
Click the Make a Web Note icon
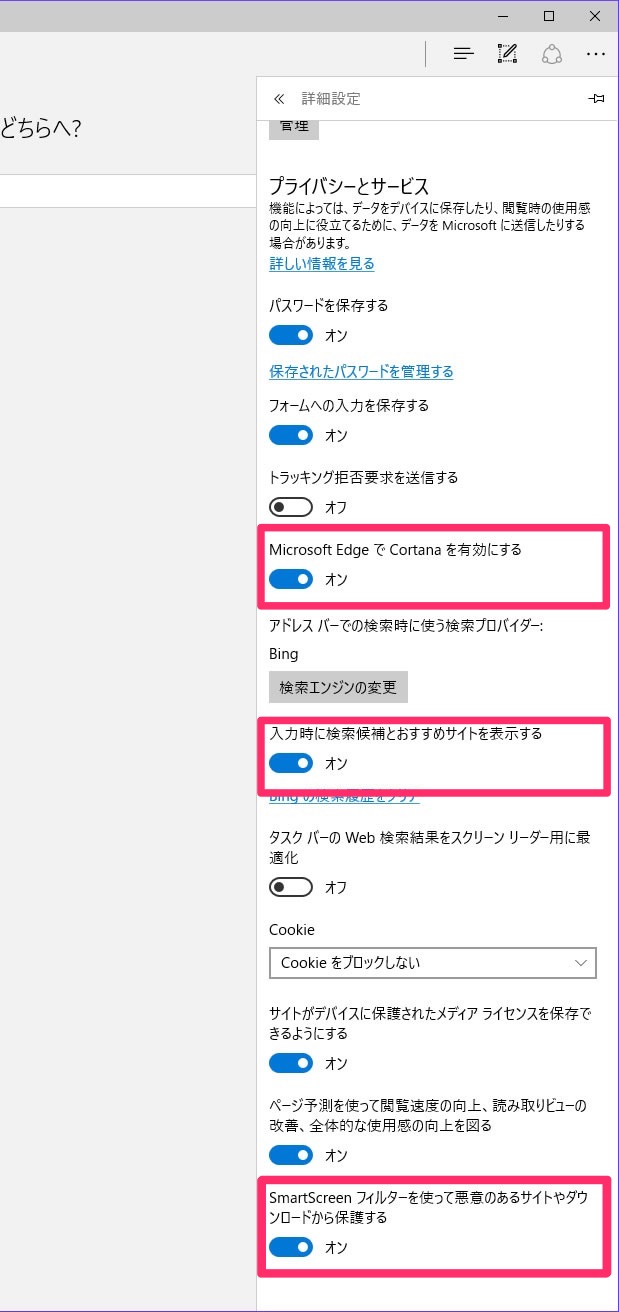point(507,54)
